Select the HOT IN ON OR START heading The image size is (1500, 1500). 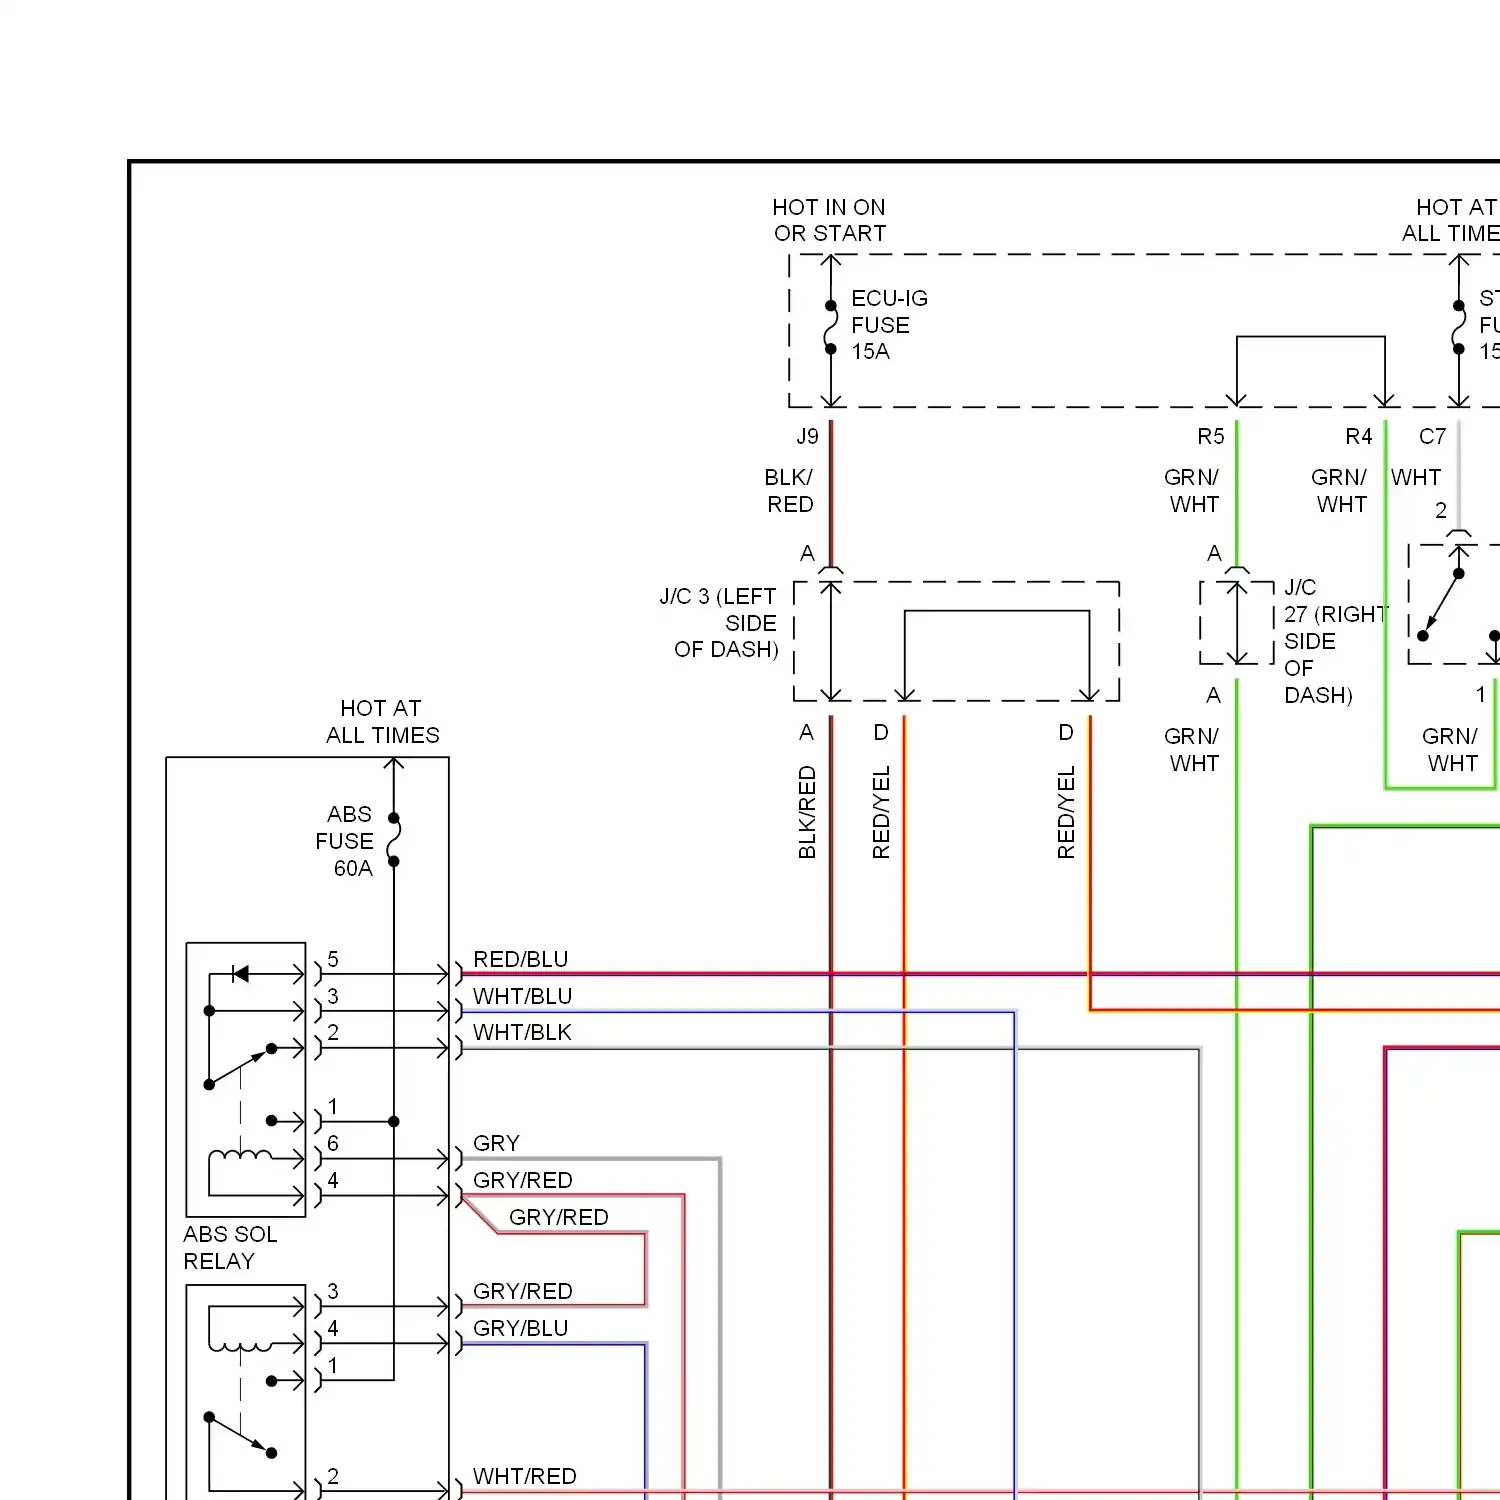(x=829, y=220)
